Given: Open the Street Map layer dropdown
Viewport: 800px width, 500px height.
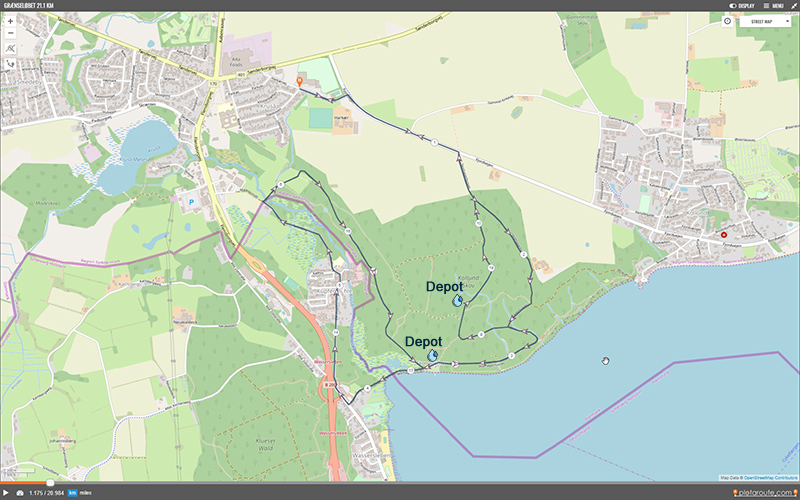Looking at the screenshot, I should [x=763, y=20].
